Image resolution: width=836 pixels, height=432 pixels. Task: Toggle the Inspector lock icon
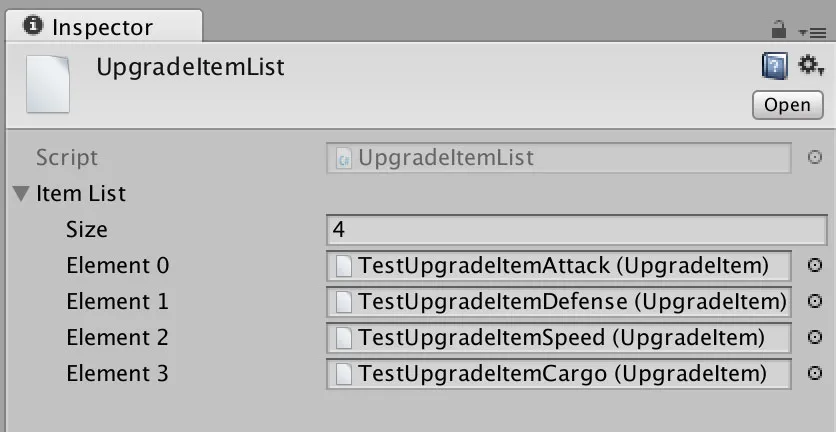coord(779,29)
